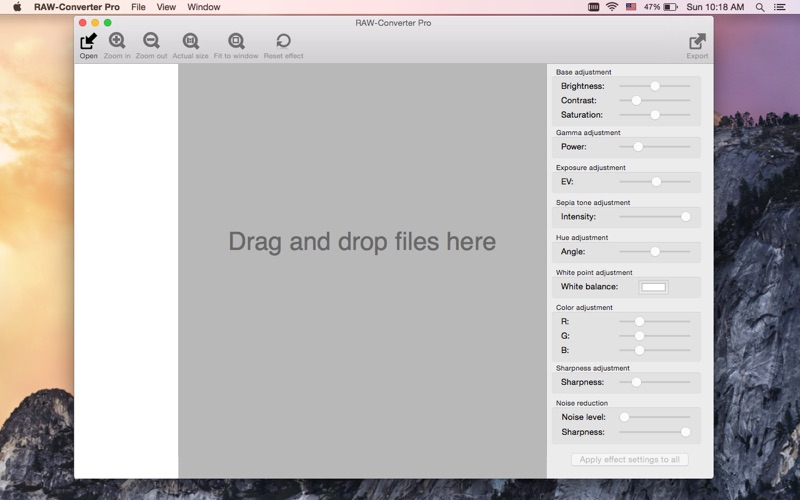800x500 pixels.
Task: Click the White balance color swatch
Action: (x=653, y=287)
